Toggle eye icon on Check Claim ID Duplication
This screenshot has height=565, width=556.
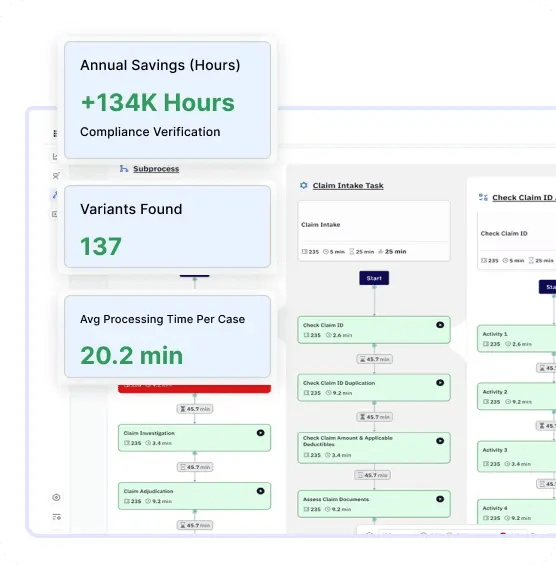tap(440, 383)
